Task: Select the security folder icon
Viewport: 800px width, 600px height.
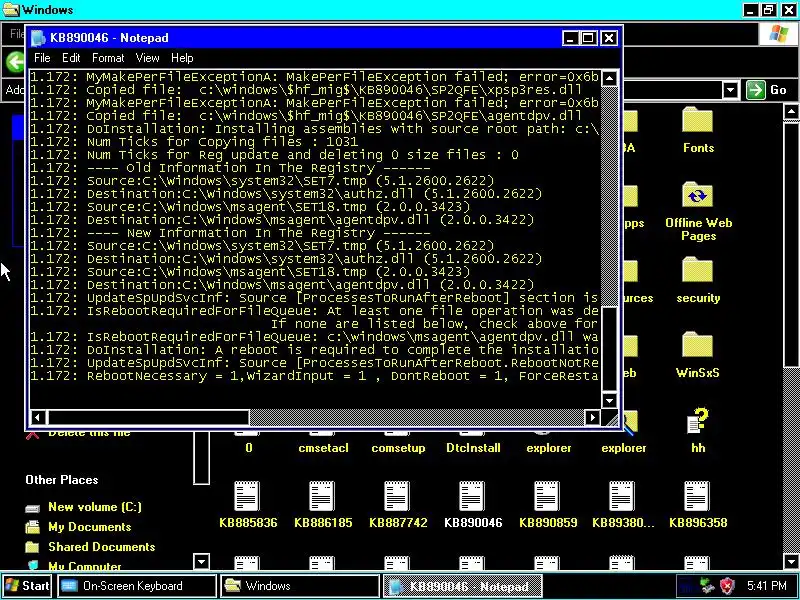Action: 697,271
